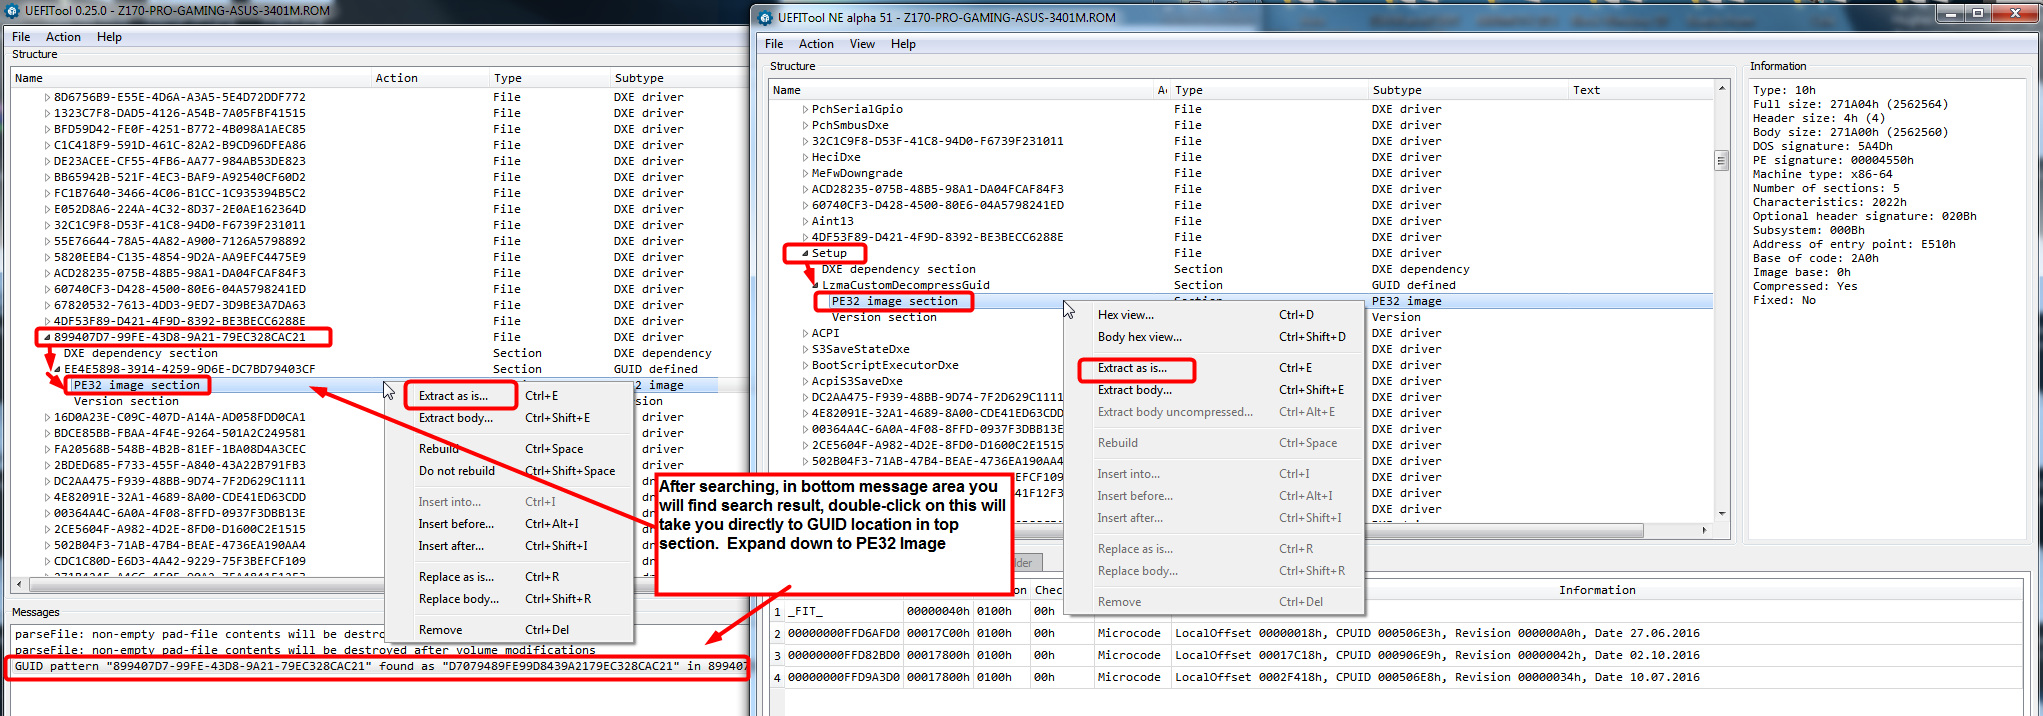This screenshot has width=2043, height=716.
Task: Click Subtype column header in UEFITool NE tree
Action: (x=1468, y=90)
